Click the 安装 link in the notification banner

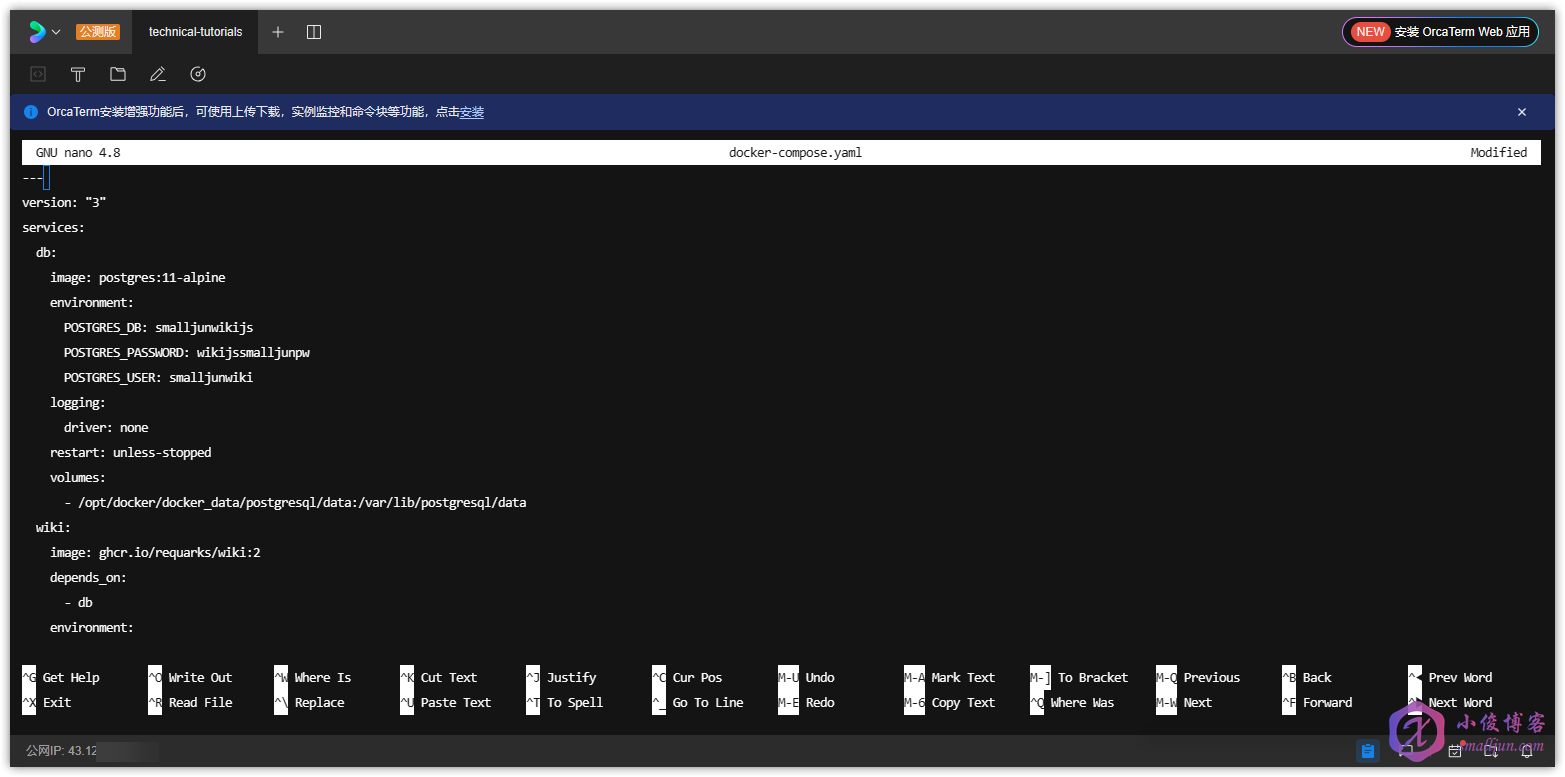point(472,112)
